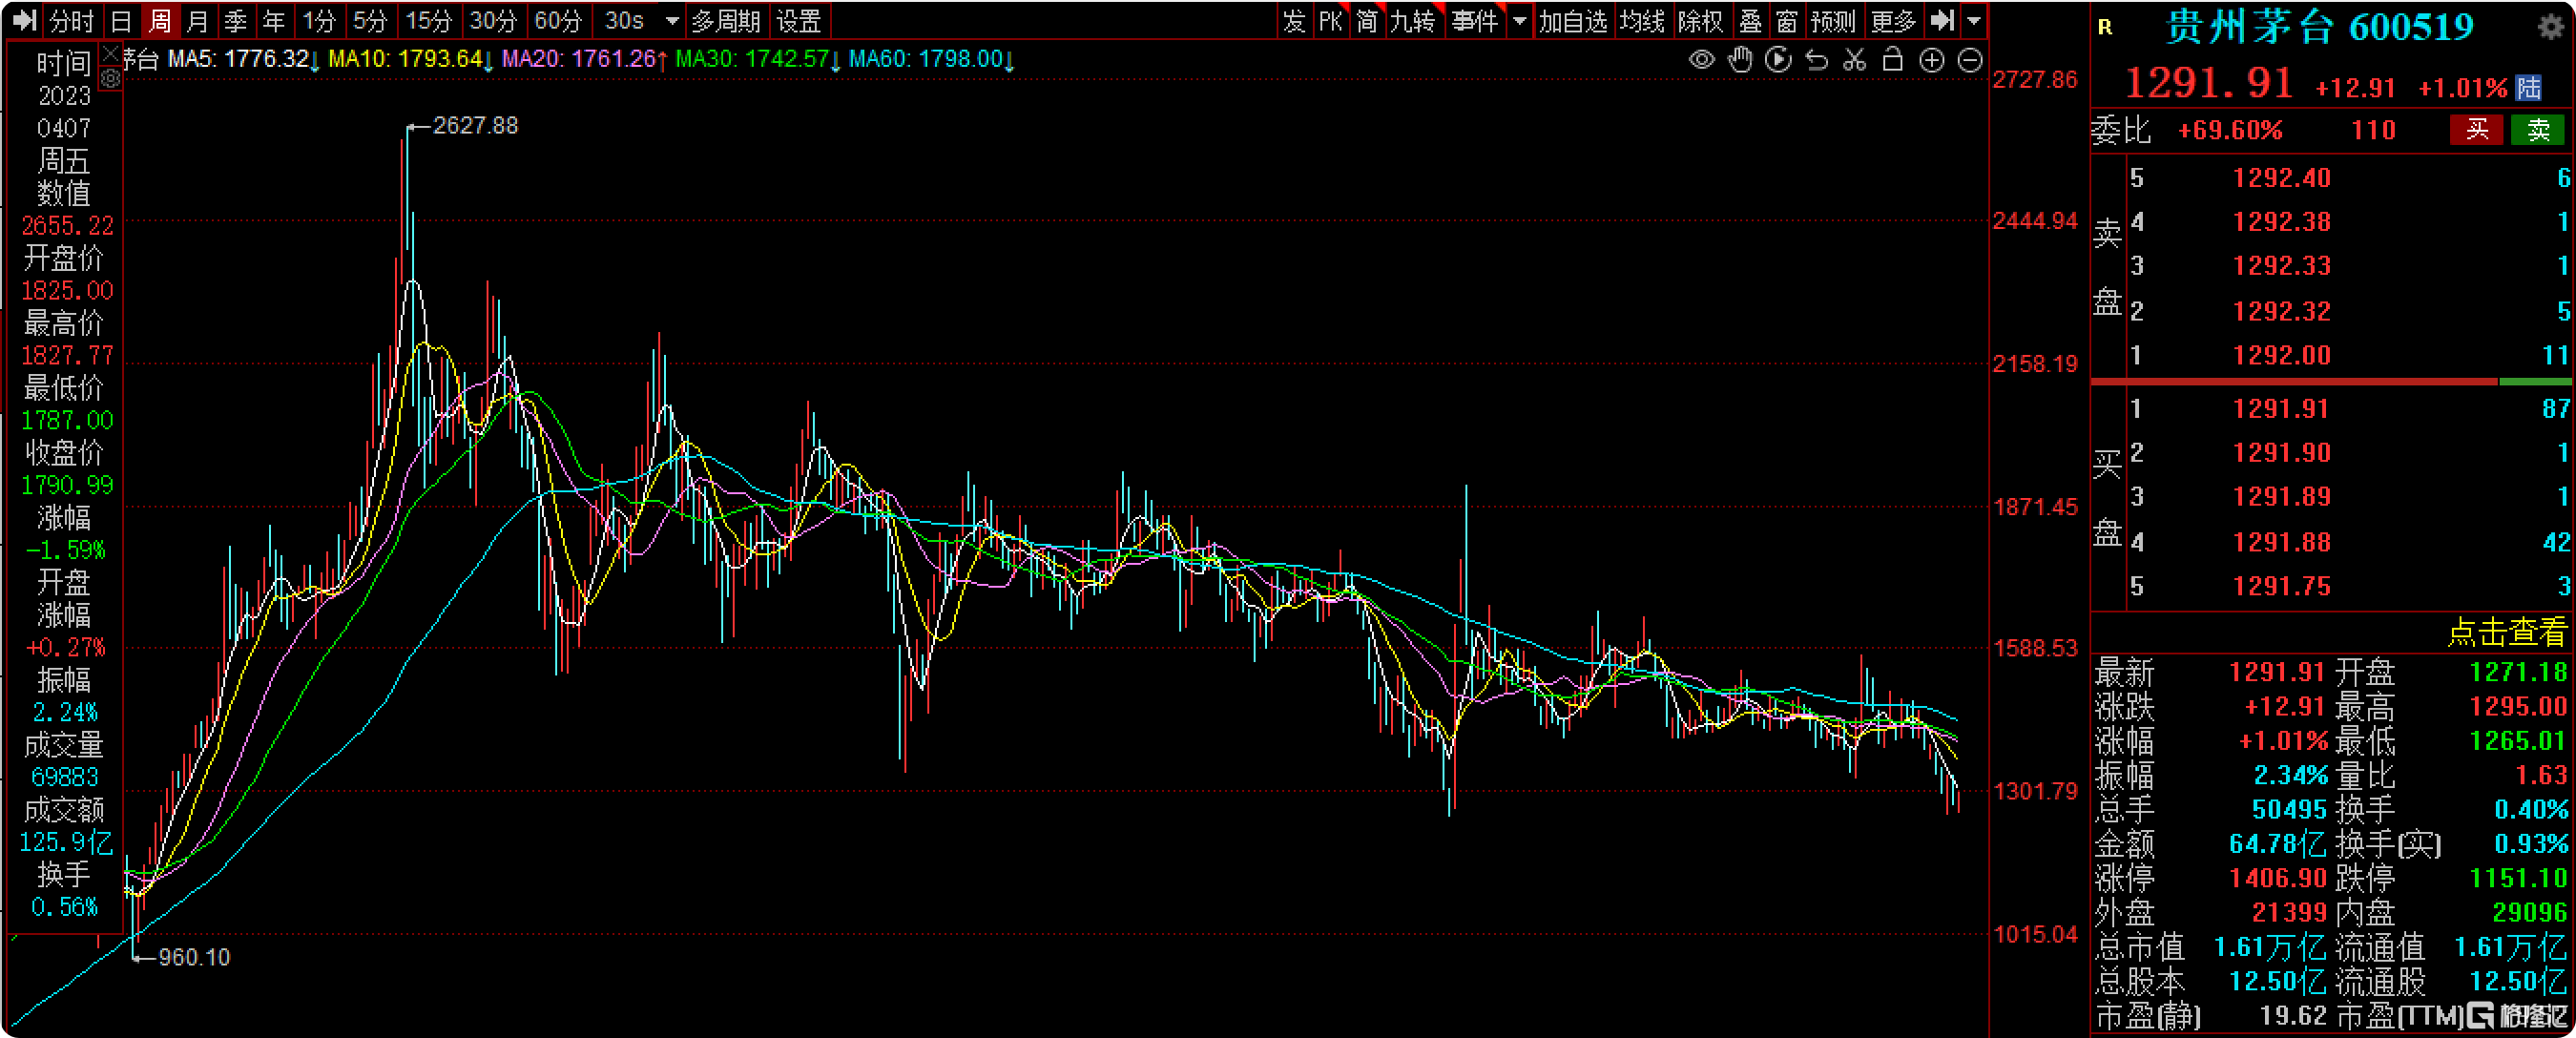Click the 叠 overlay button
The height and width of the screenshot is (1038, 2576).
tap(1750, 21)
